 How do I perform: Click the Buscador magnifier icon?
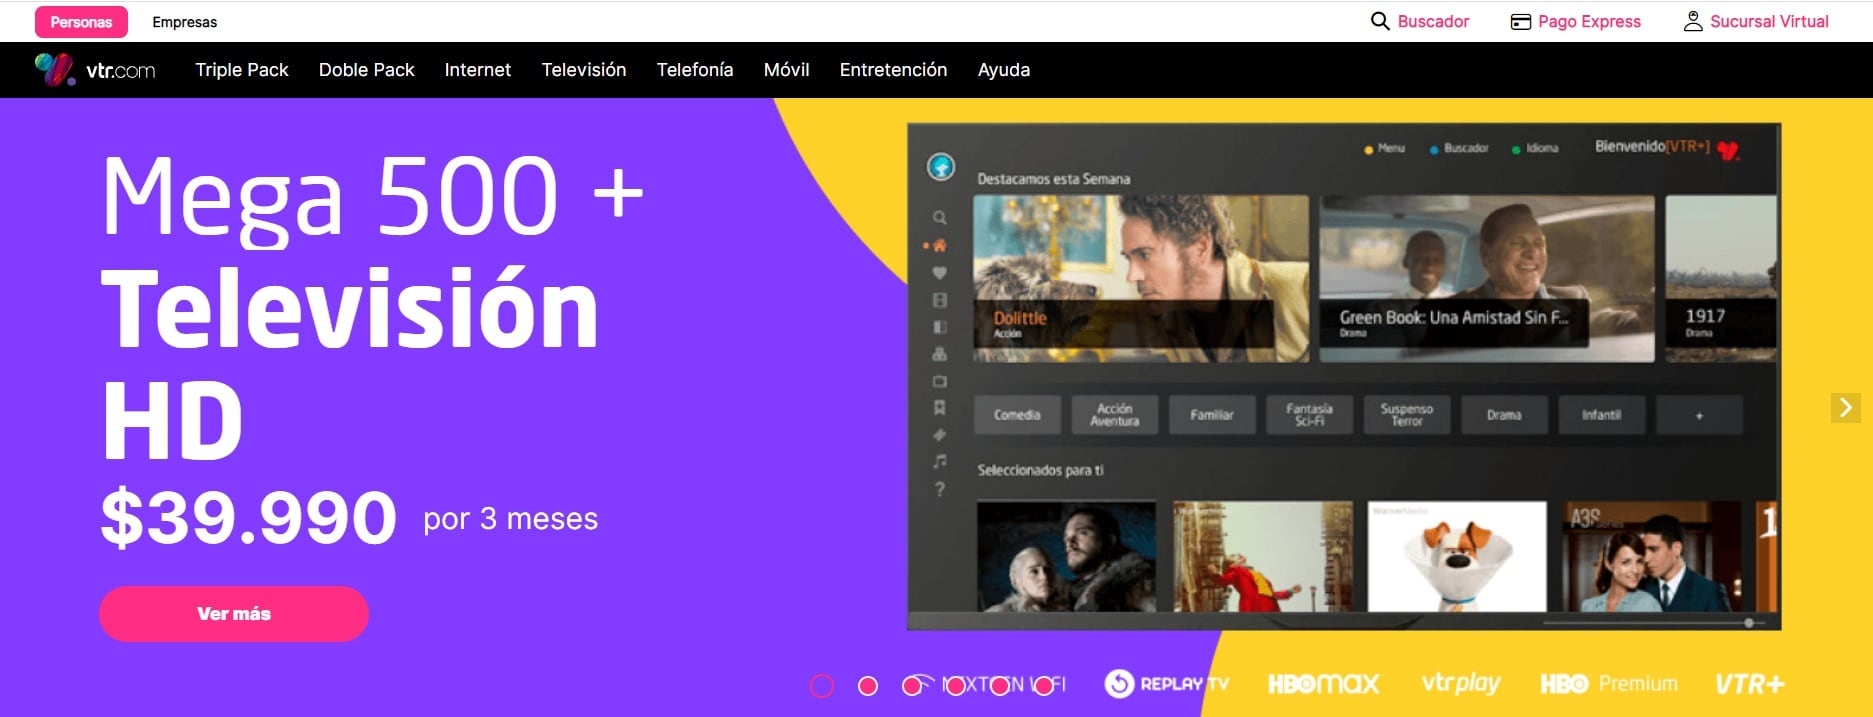(x=1380, y=21)
